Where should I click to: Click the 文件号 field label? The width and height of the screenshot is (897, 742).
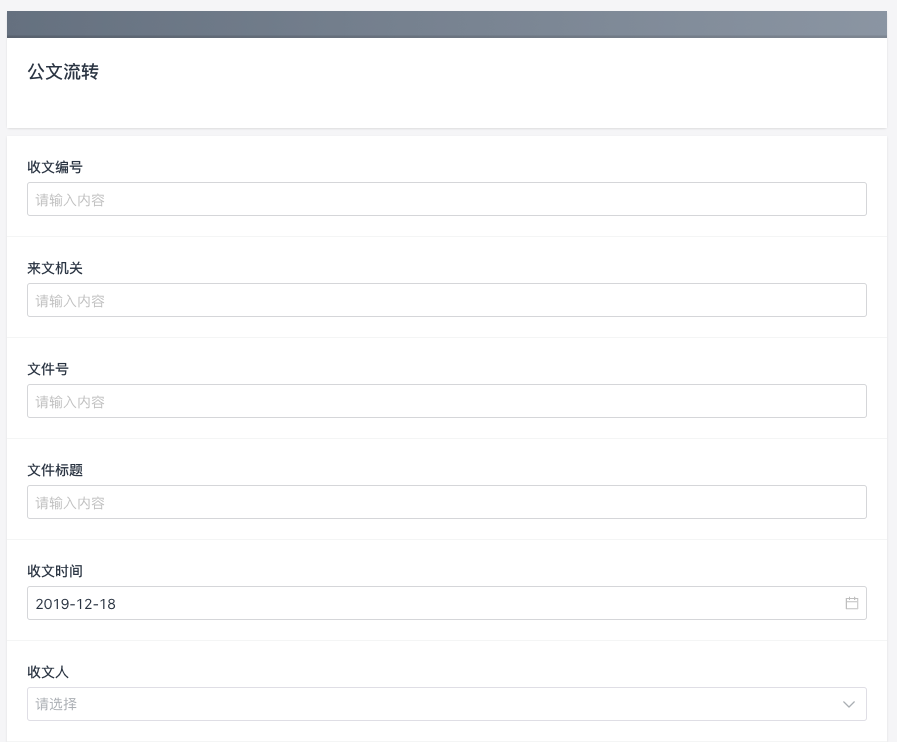(x=48, y=369)
